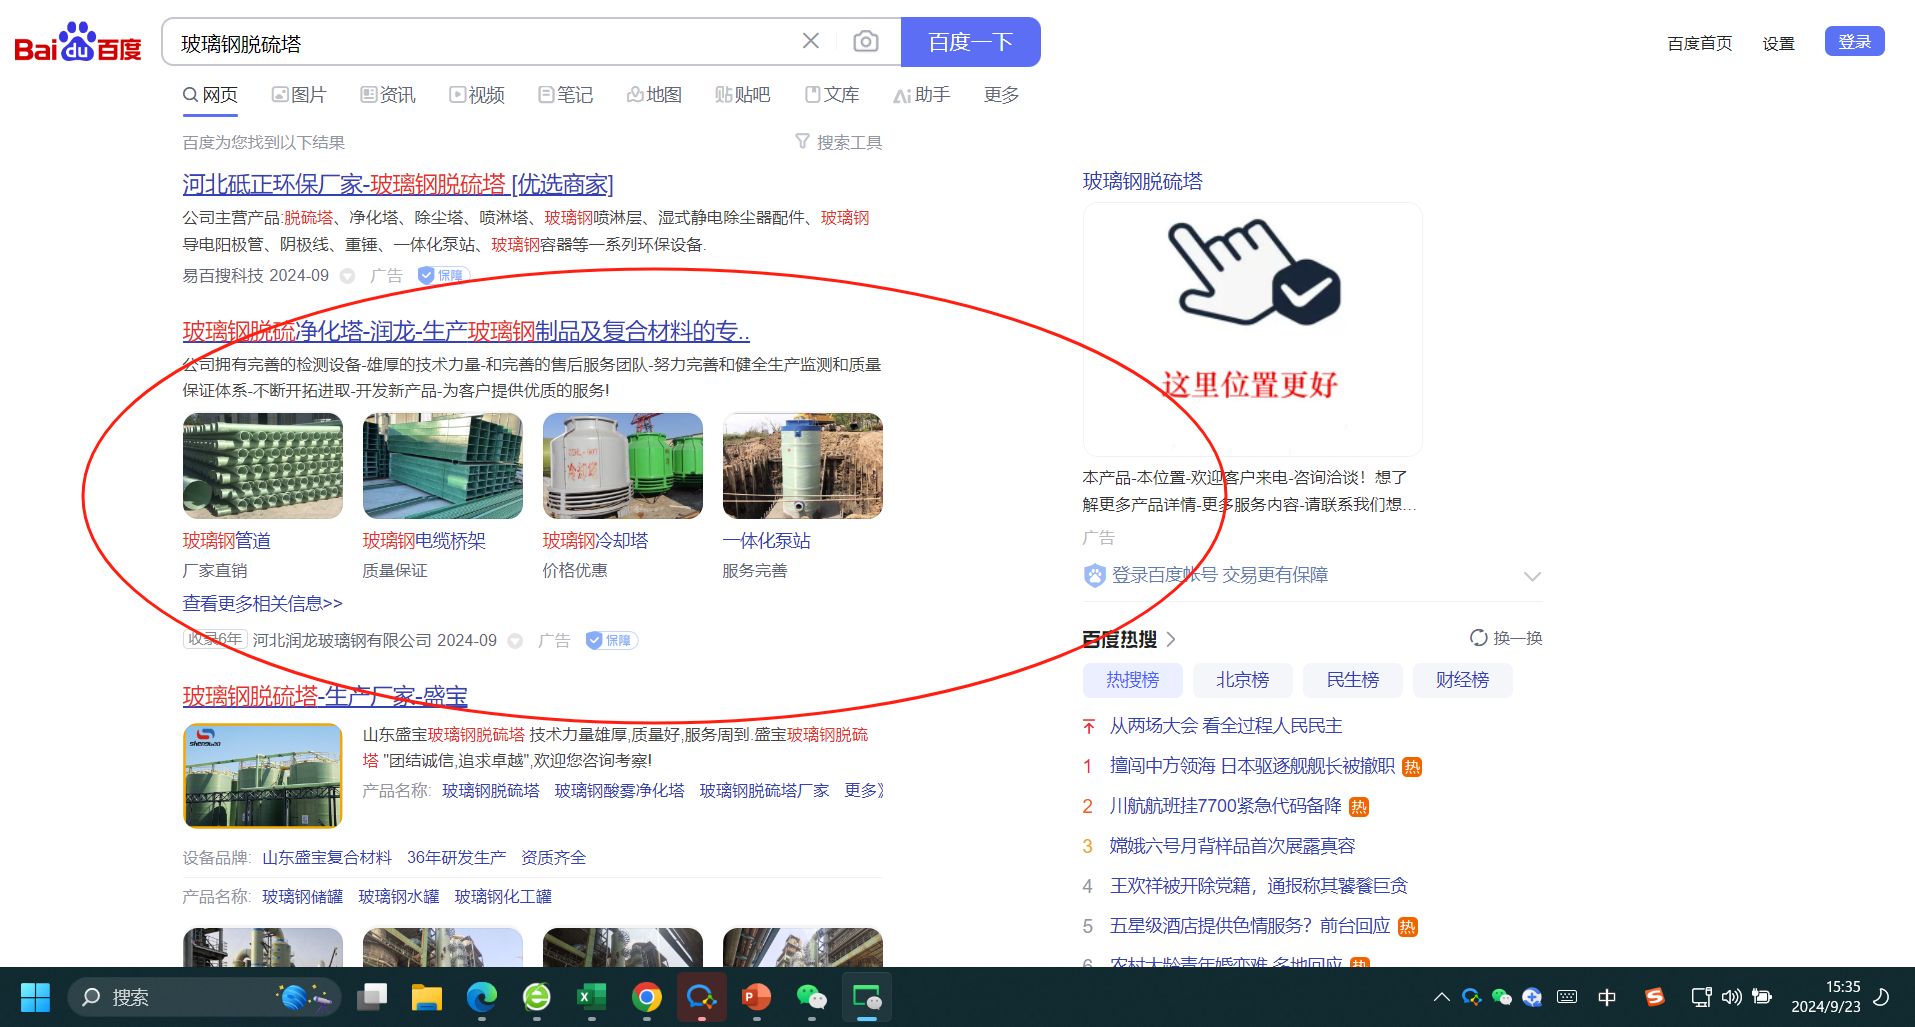Open File Explorer from the taskbar
Image resolution: width=1915 pixels, height=1027 pixels.
[x=427, y=997]
